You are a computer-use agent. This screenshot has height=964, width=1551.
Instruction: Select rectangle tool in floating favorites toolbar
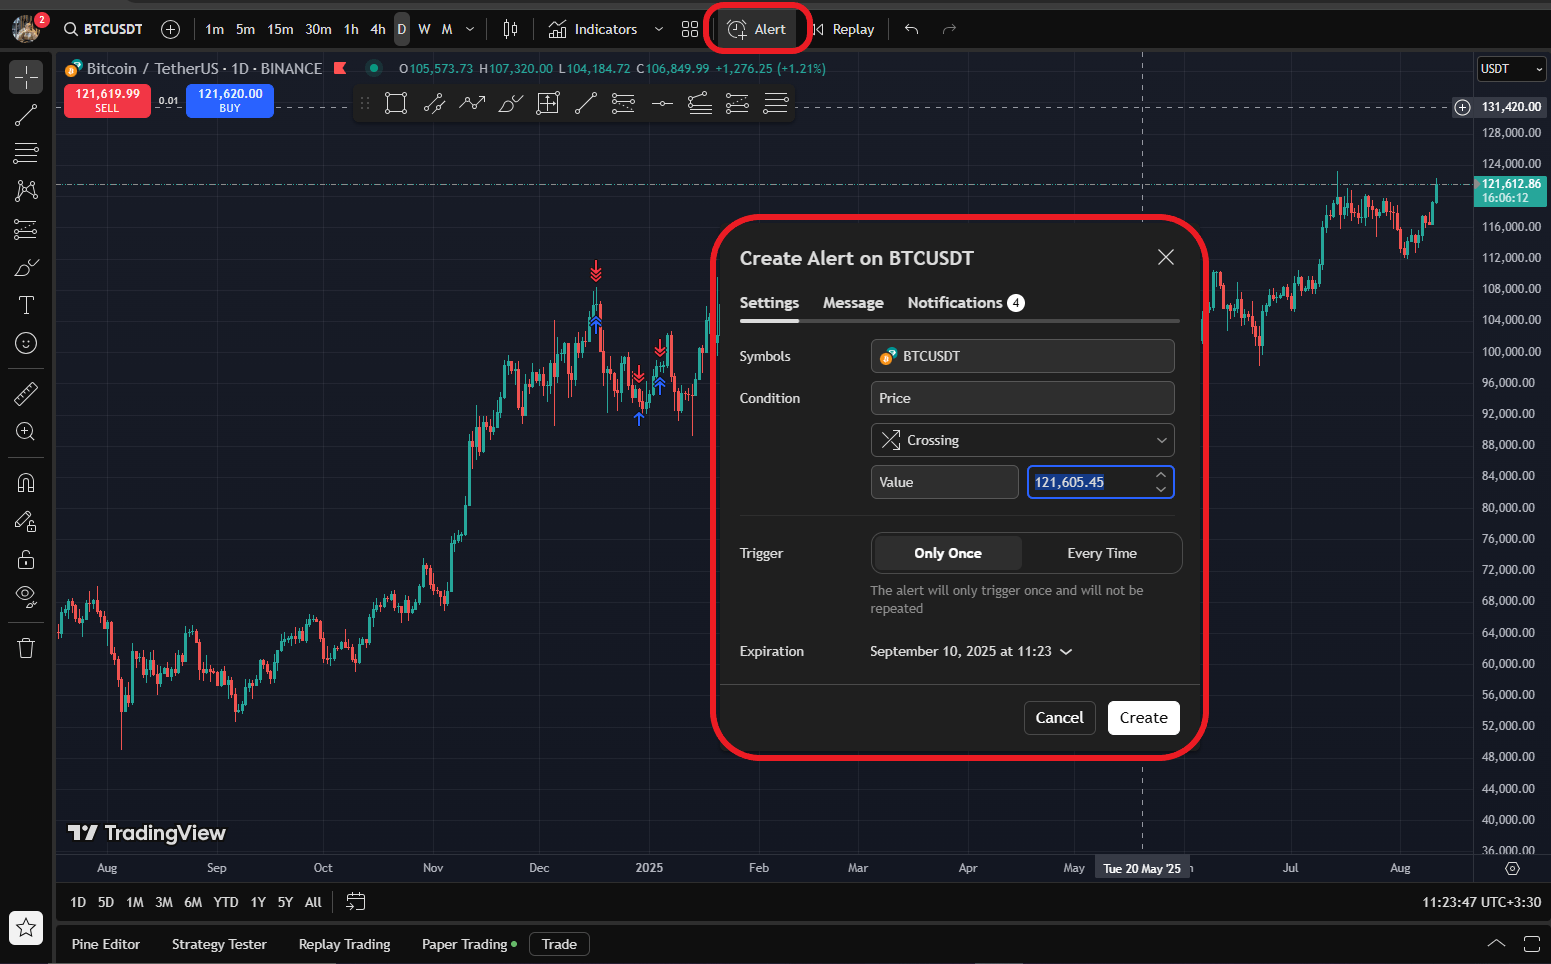pos(396,103)
